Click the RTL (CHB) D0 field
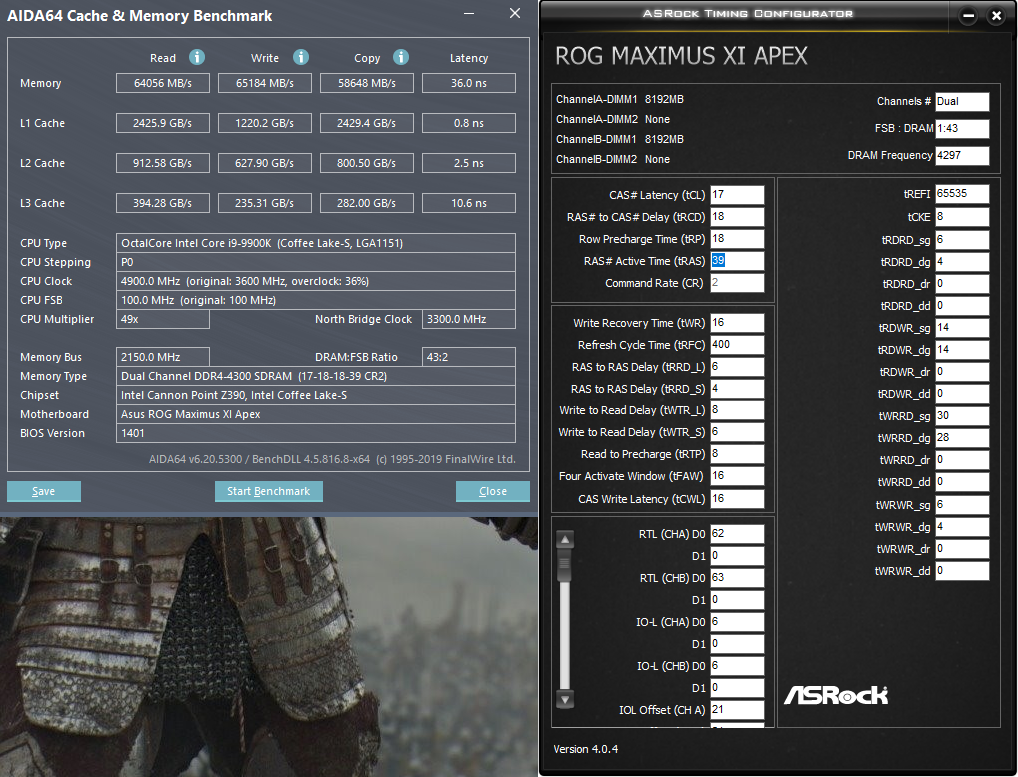 point(738,578)
